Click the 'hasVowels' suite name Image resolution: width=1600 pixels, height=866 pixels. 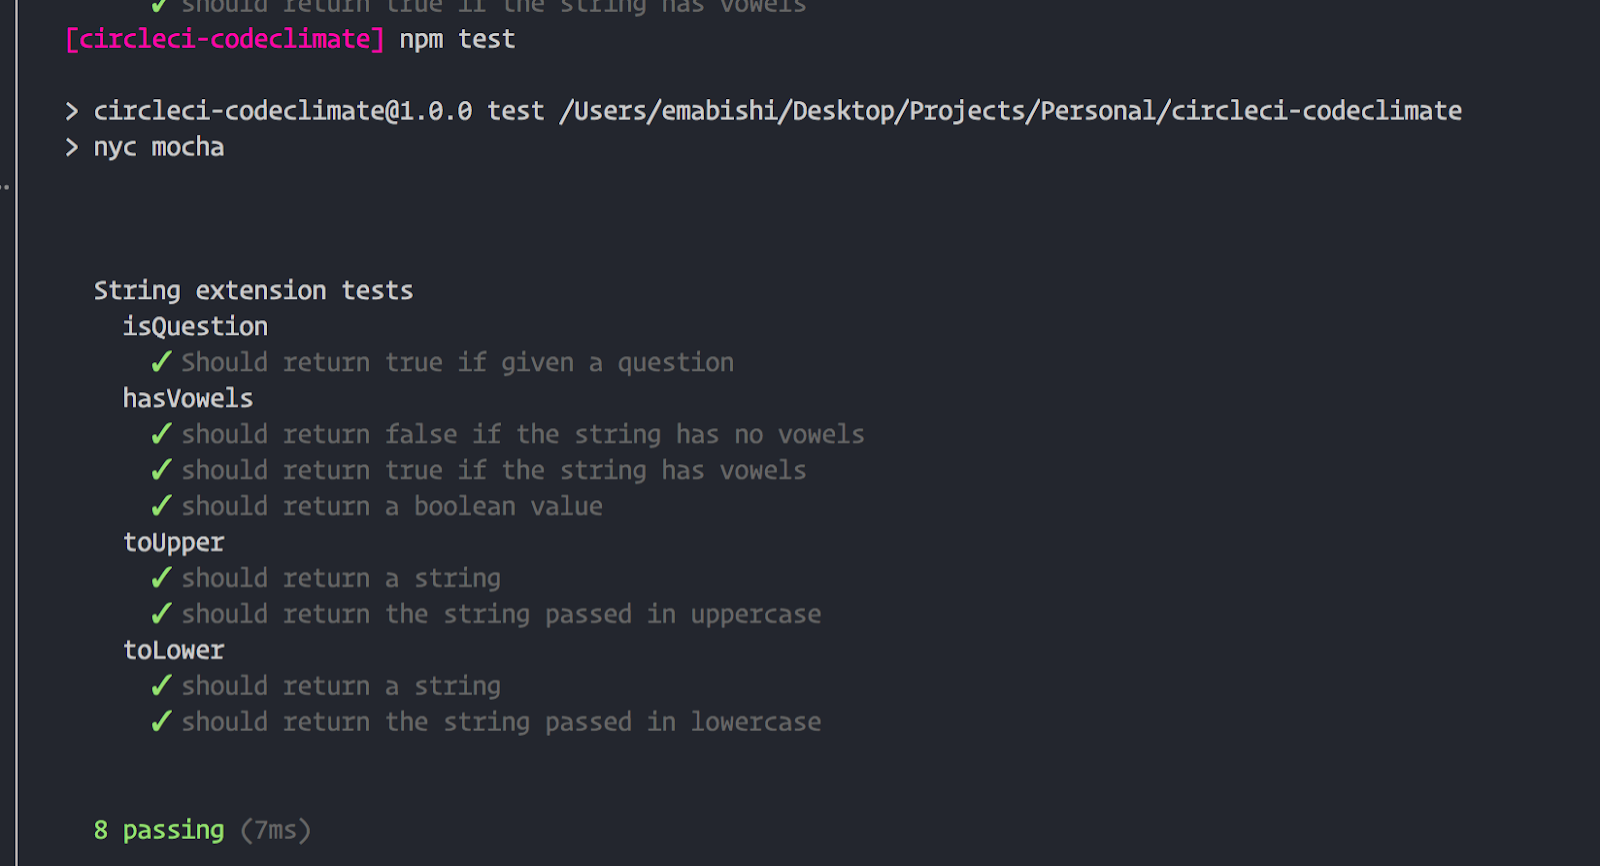(x=188, y=399)
